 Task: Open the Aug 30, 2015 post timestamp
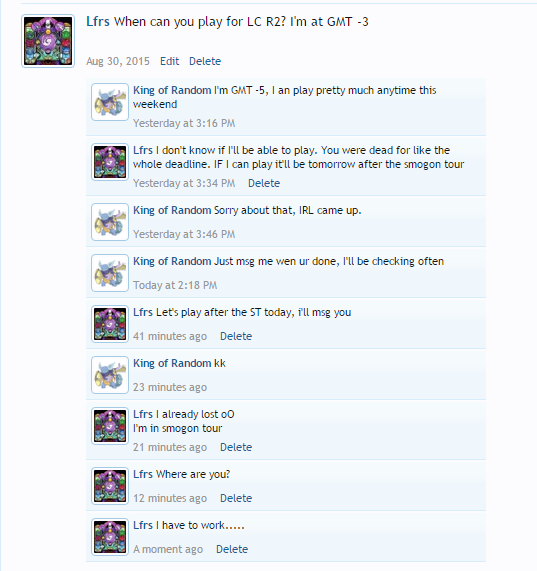point(118,61)
